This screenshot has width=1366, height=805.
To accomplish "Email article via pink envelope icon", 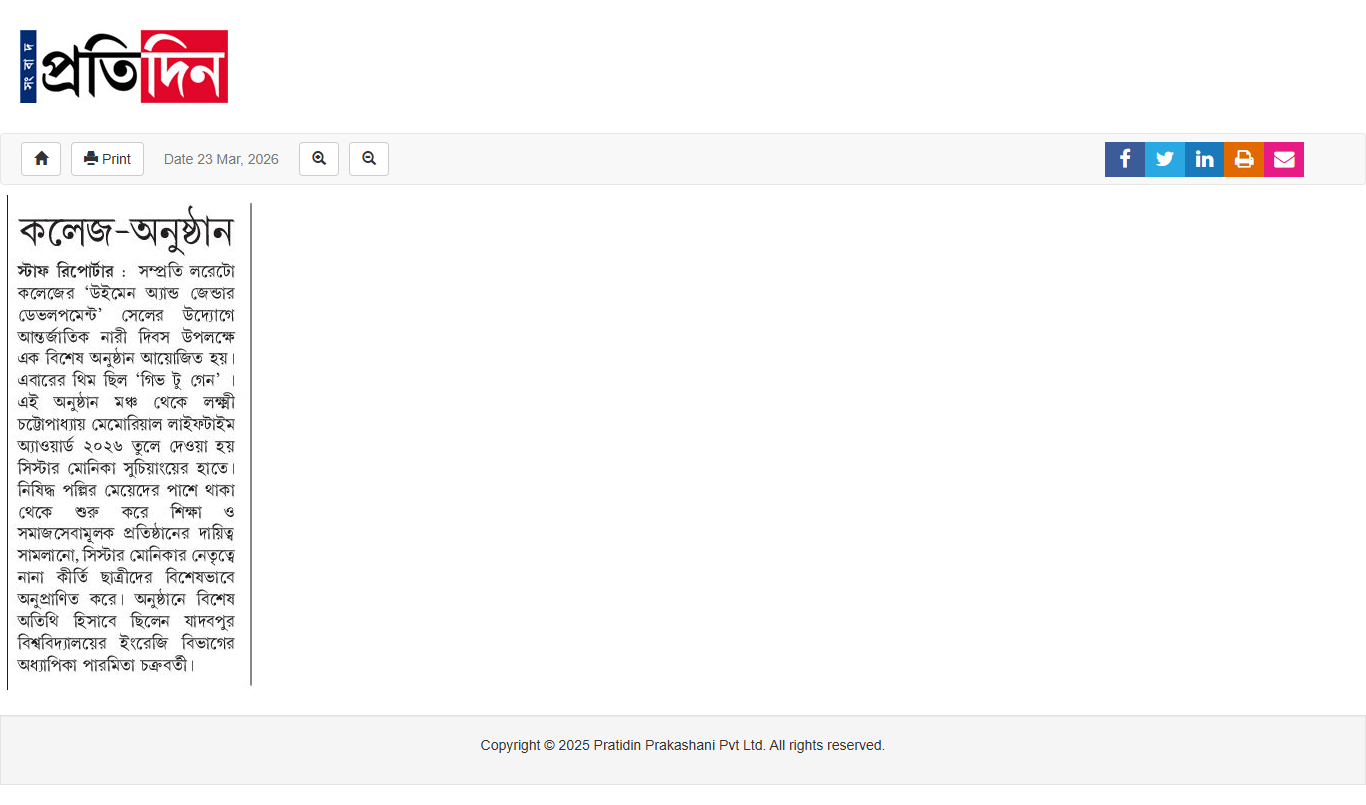I will pos(1284,160).
